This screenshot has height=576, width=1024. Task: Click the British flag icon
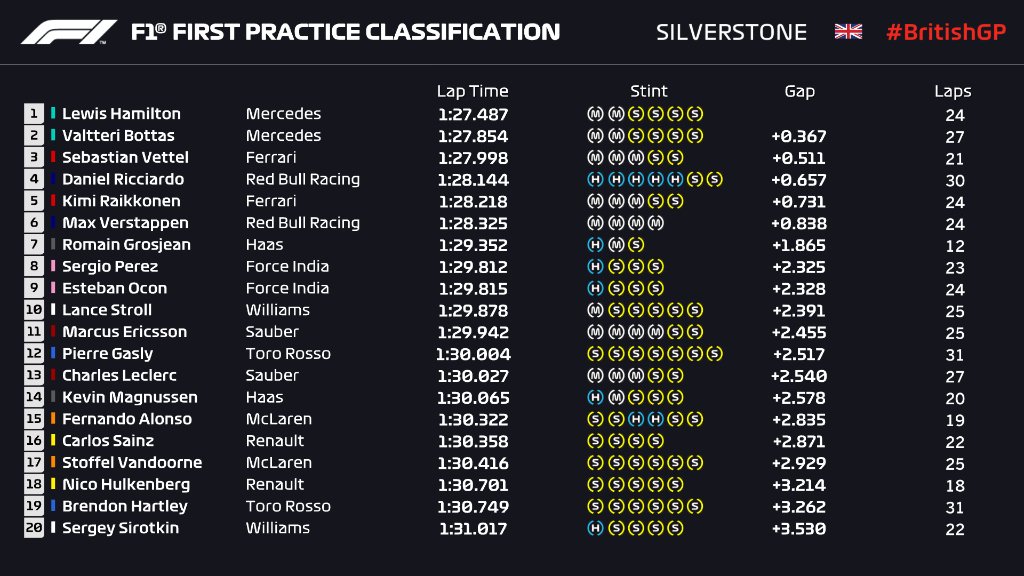pos(848,32)
